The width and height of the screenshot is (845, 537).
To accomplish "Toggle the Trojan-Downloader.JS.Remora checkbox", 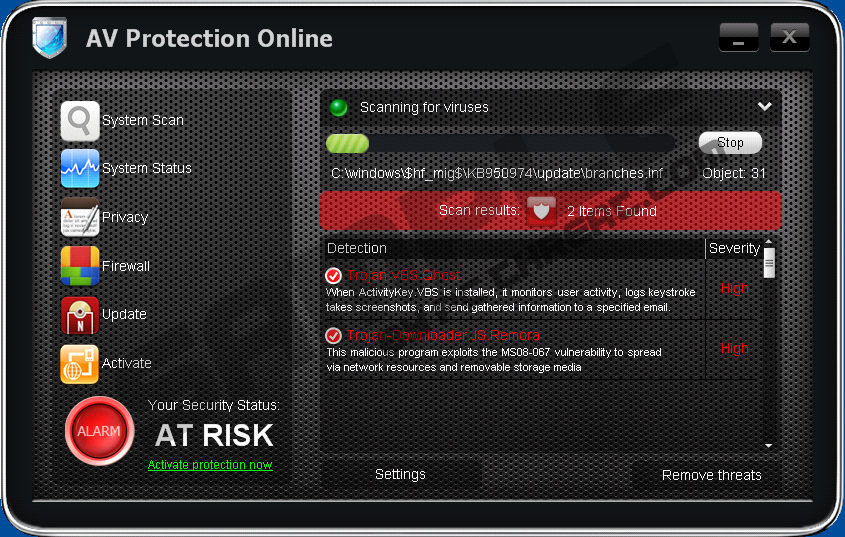I will [x=334, y=335].
